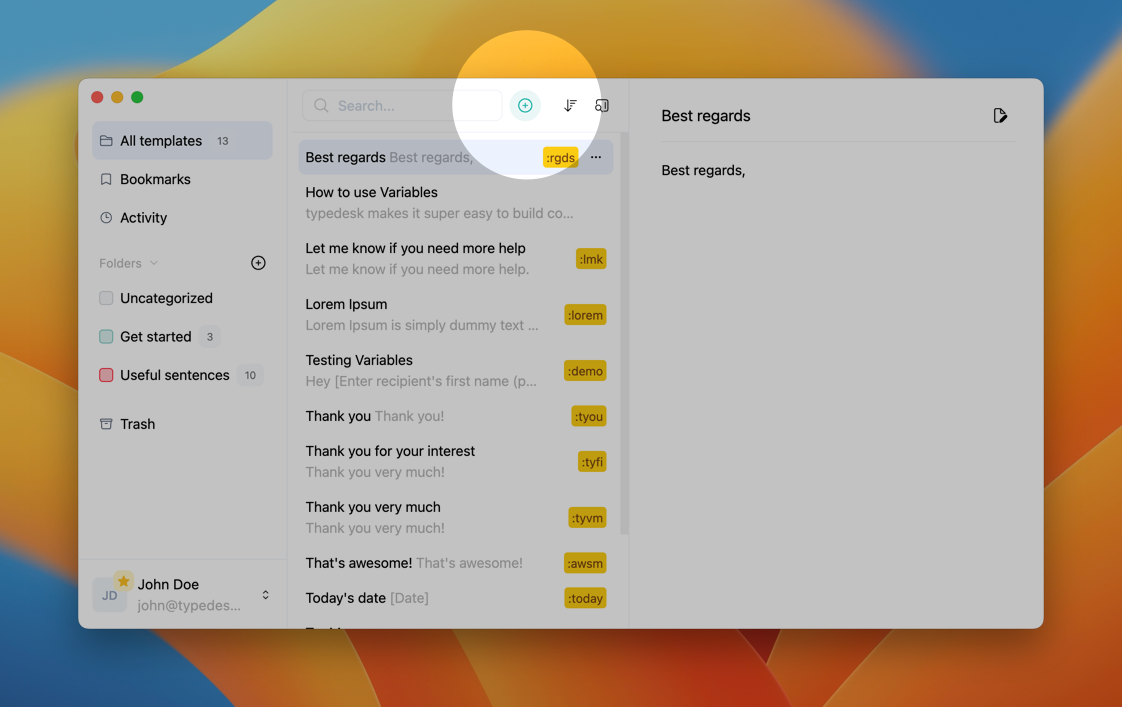This screenshot has height=707, width=1122.
Task: Open the Trash in sidebar
Action: (x=137, y=424)
